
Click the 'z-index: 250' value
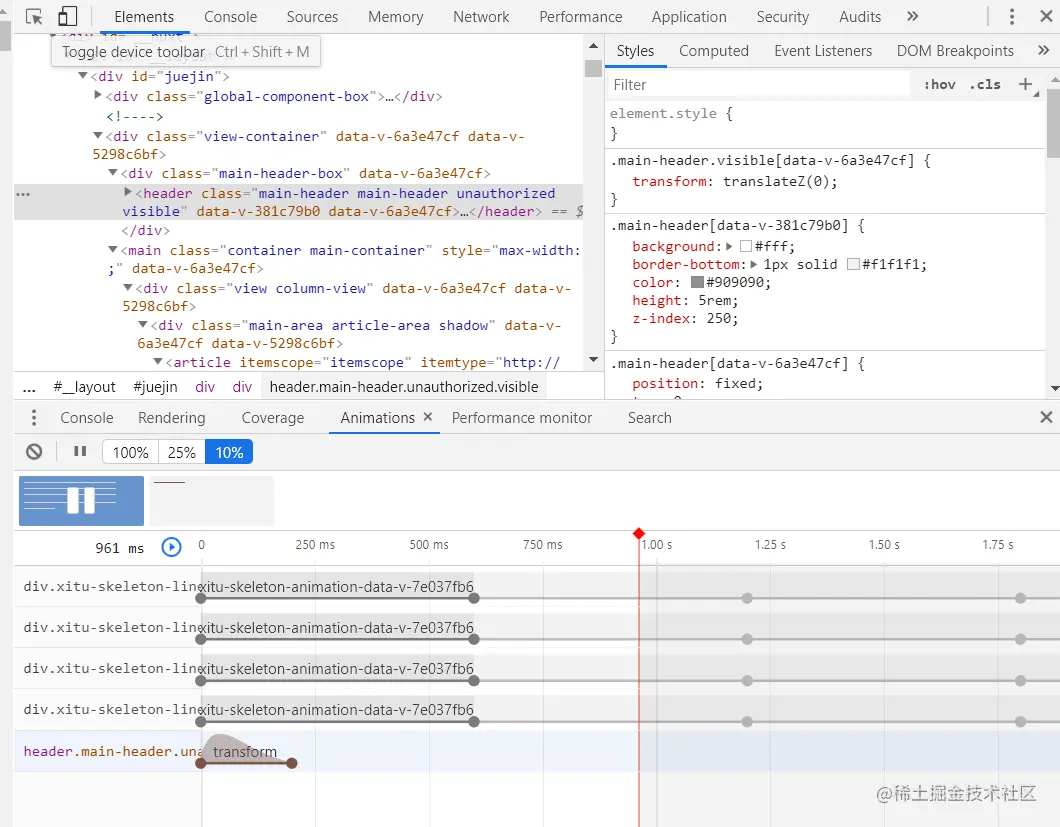coord(719,318)
